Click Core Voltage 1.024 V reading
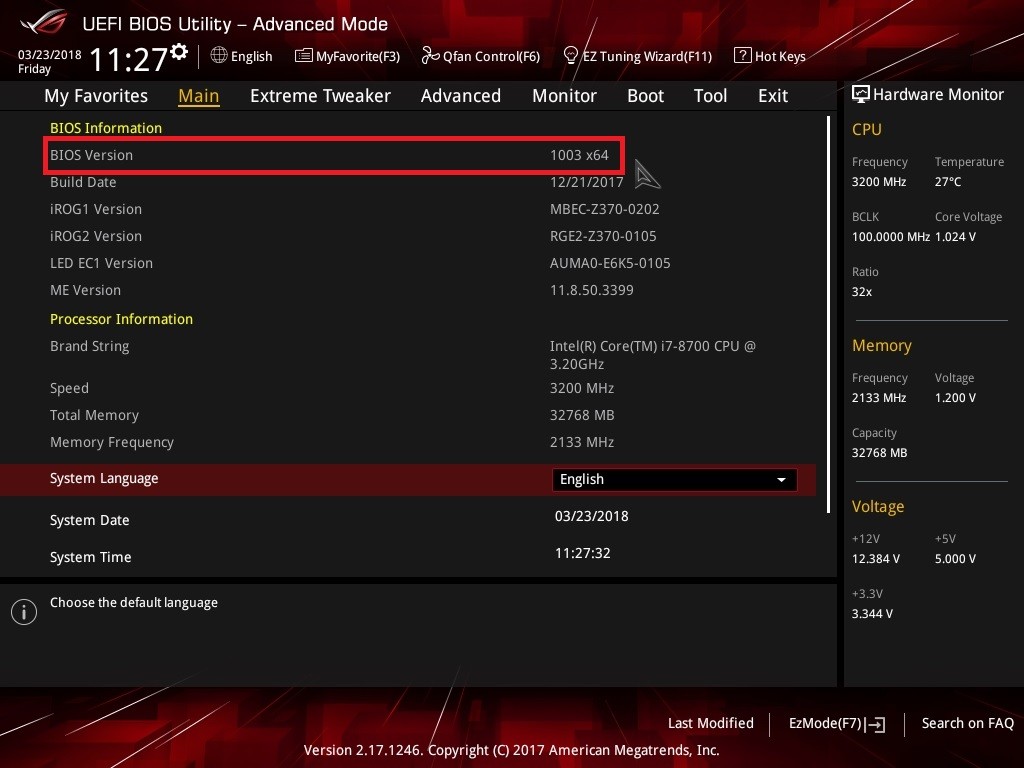 coord(955,236)
